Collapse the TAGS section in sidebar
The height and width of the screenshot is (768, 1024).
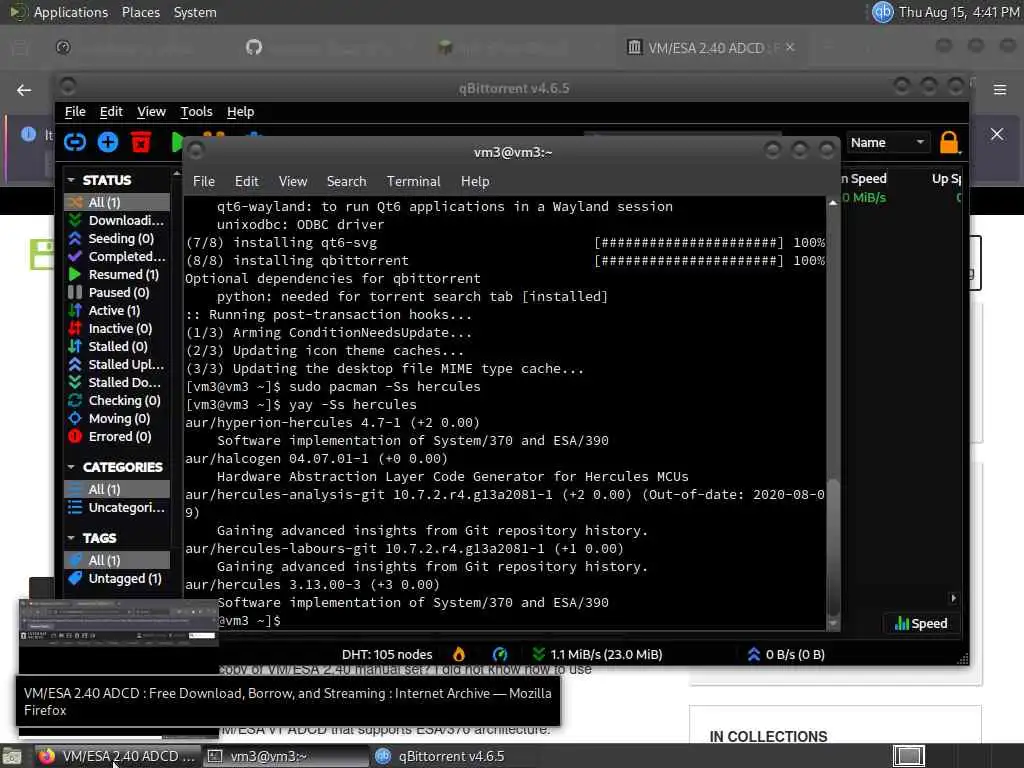pos(71,538)
